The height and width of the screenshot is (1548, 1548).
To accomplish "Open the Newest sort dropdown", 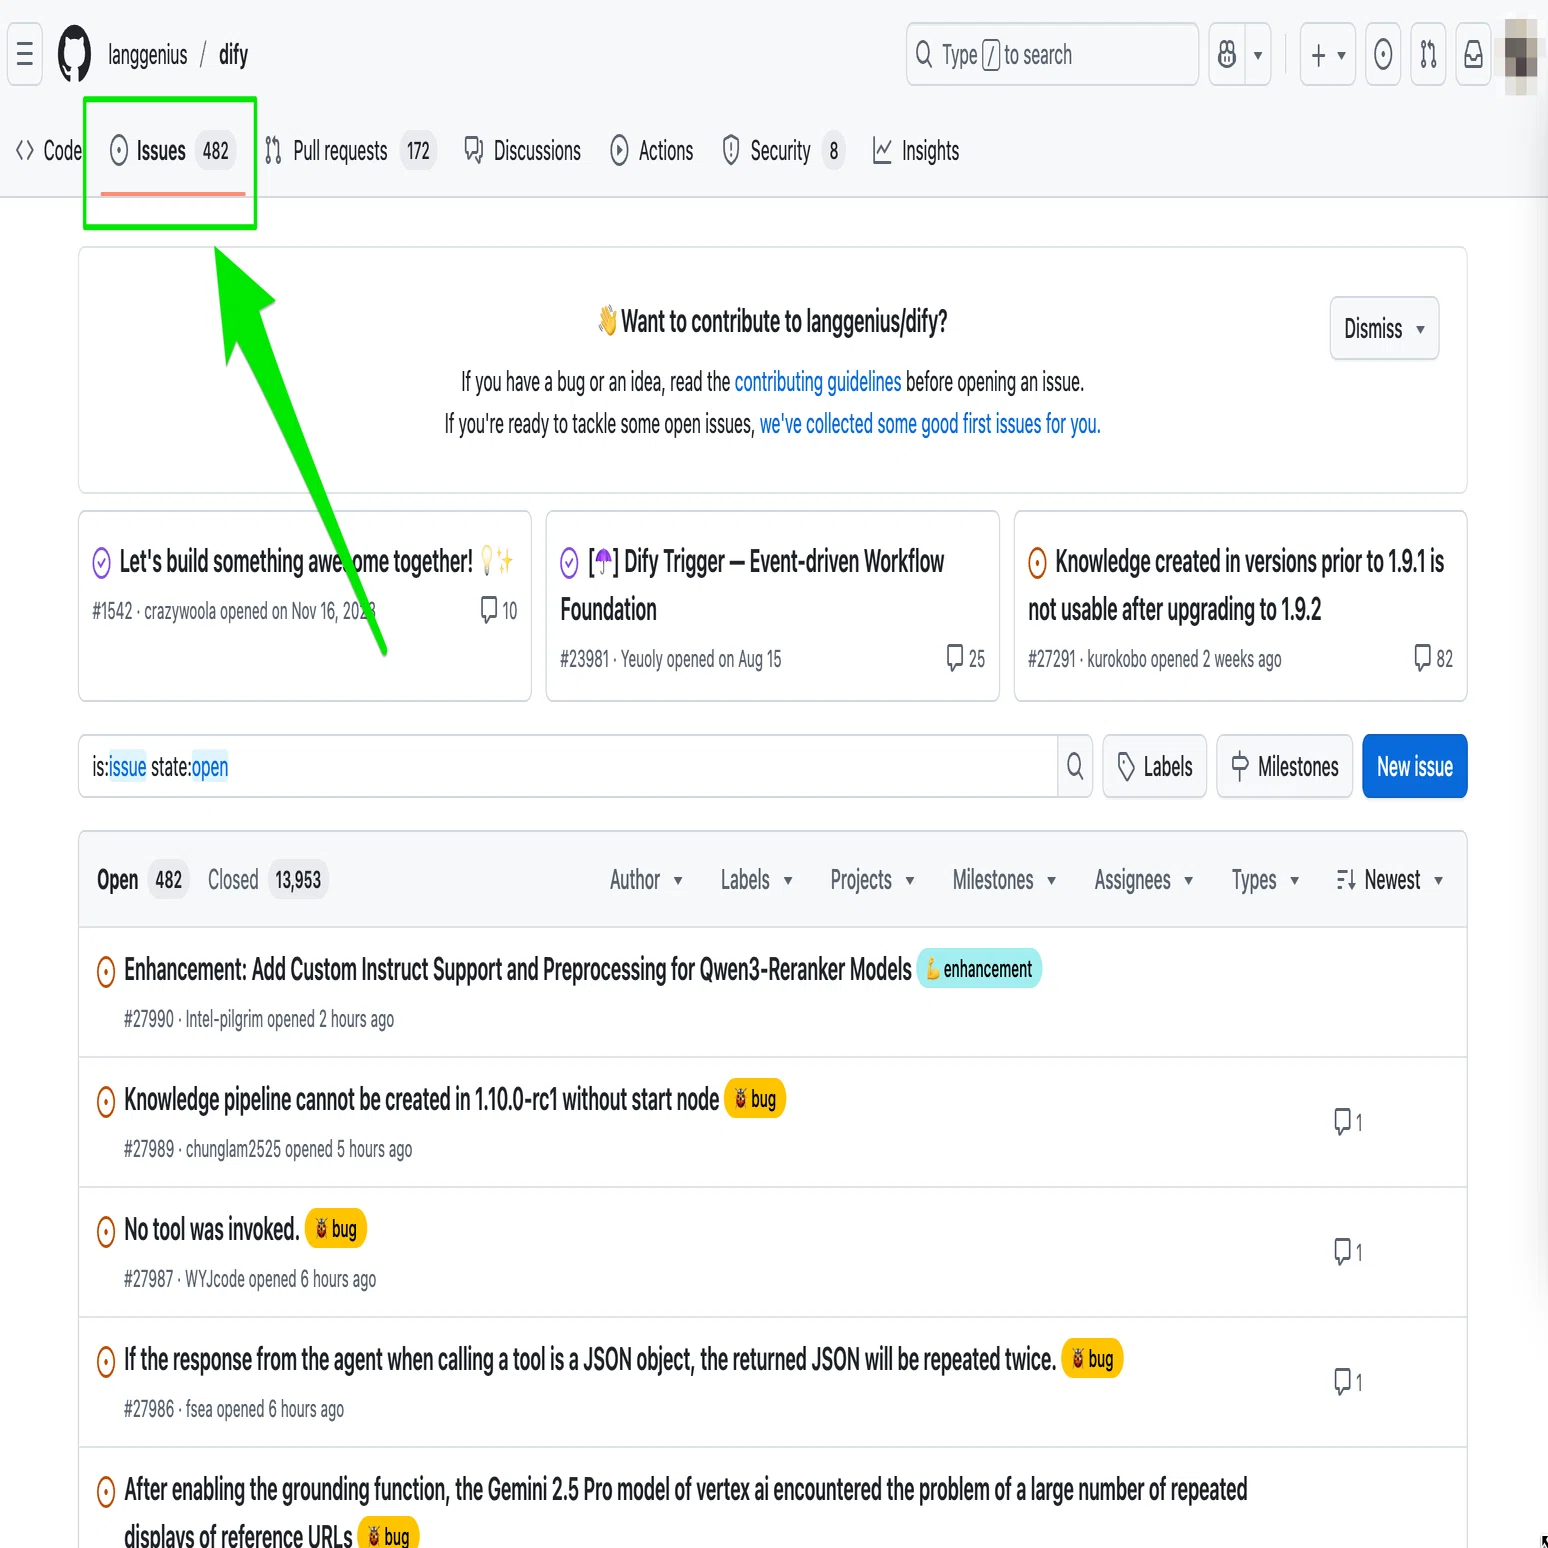I will [x=1390, y=880].
